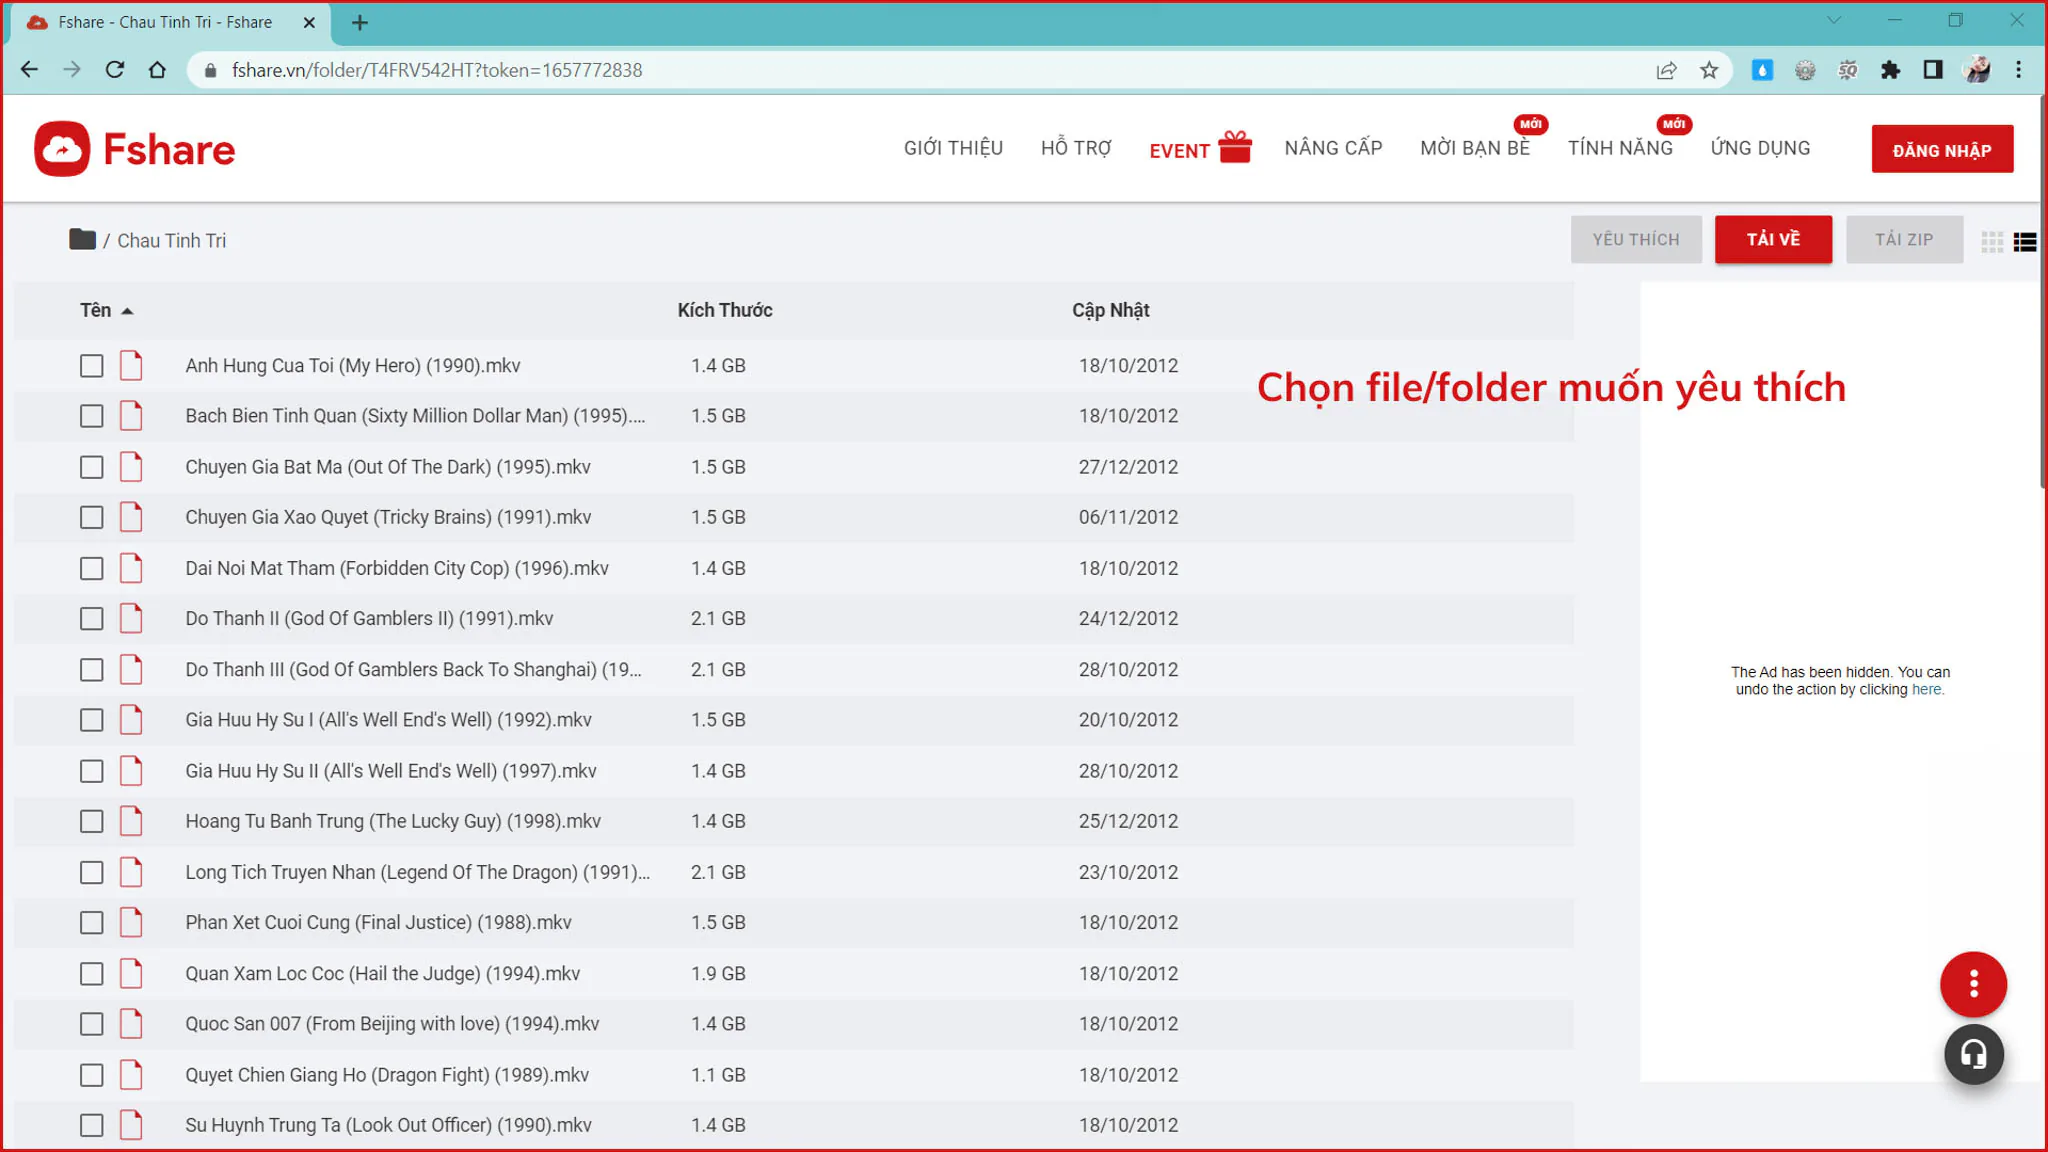The width and height of the screenshot is (2048, 1152).
Task: Click the ĐĂNG NHẬP login button
Action: point(1942,149)
